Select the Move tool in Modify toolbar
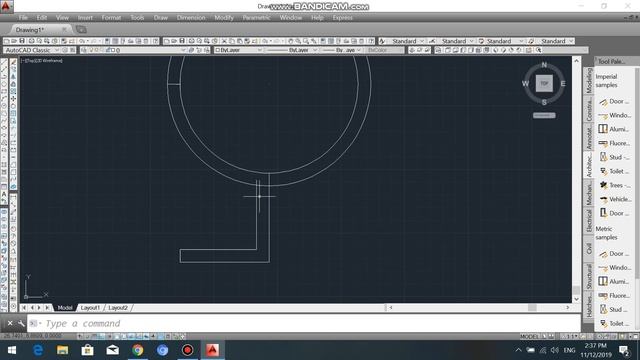The image size is (640, 360). click(x=13, y=98)
